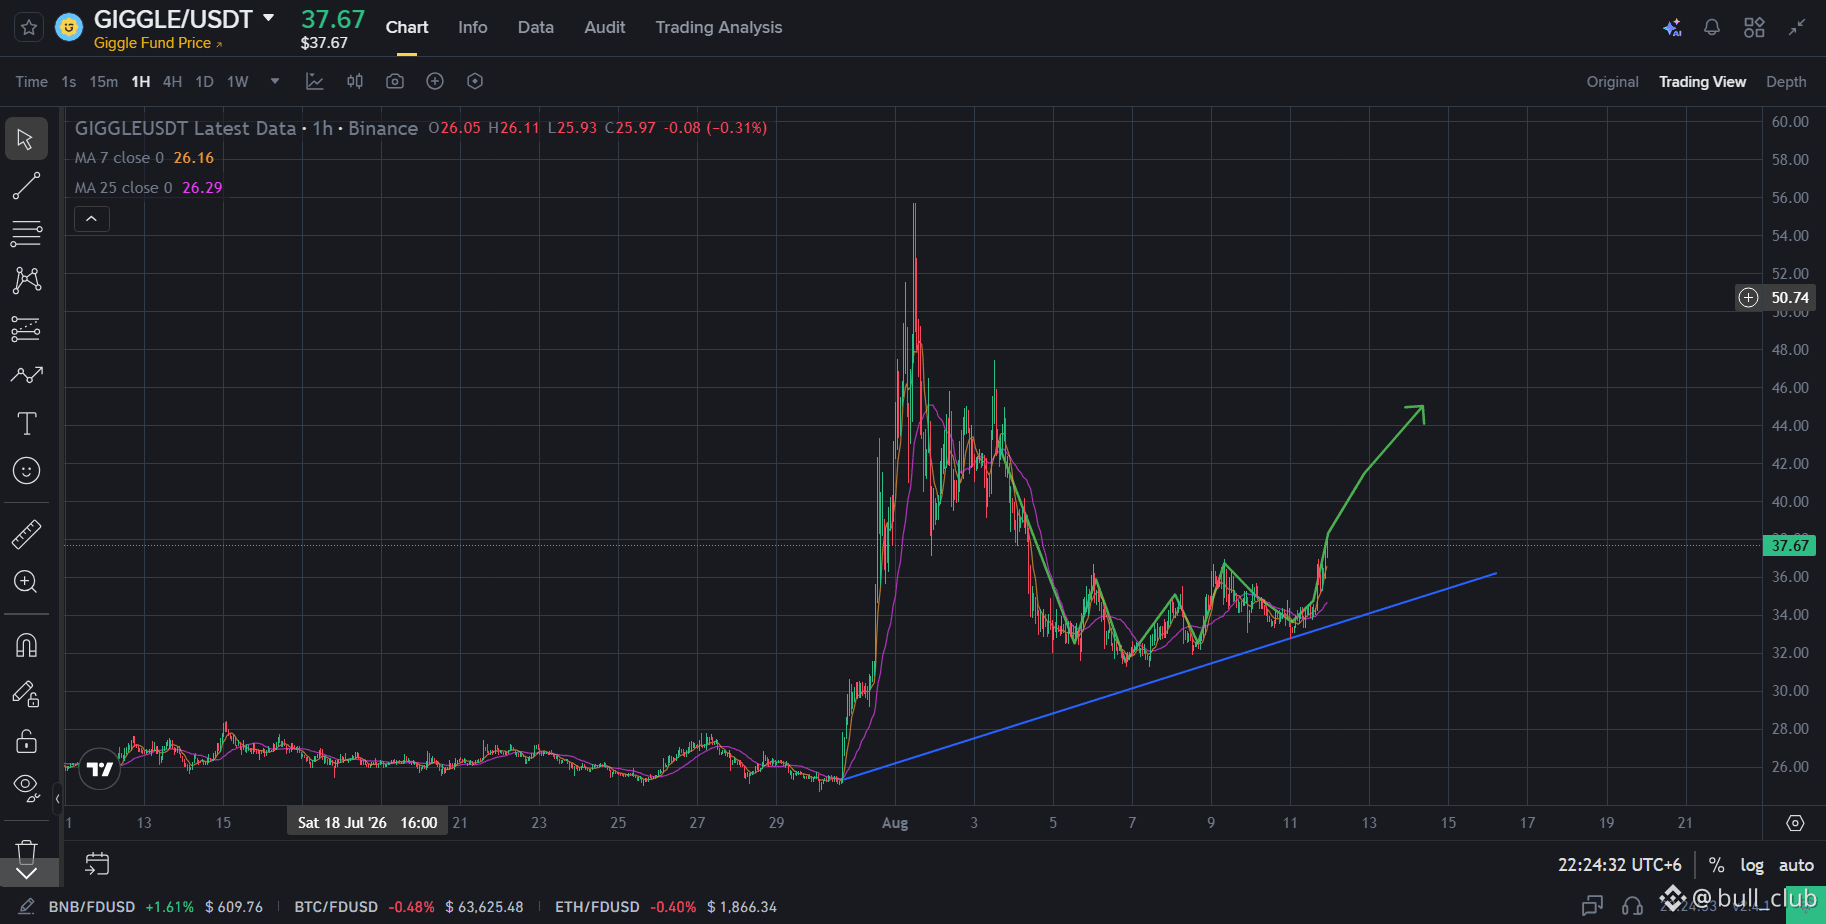This screenshot has width=1826, height=924.
Task: Open the technical indicators icon
Action: click(x=315, y=82)
